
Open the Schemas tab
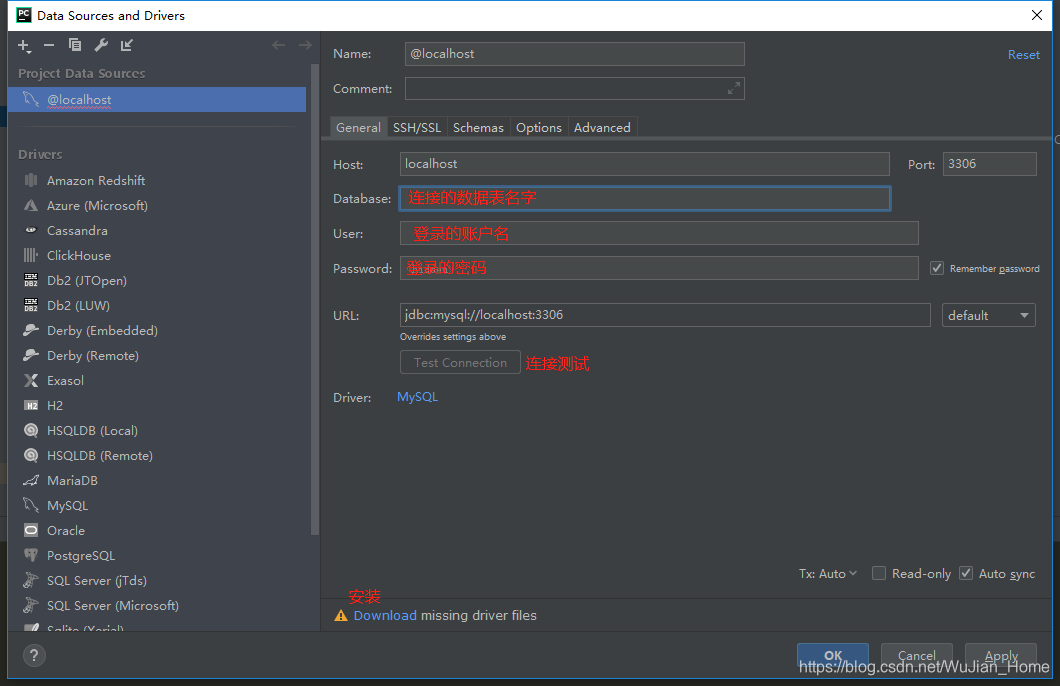pos(478,128)
